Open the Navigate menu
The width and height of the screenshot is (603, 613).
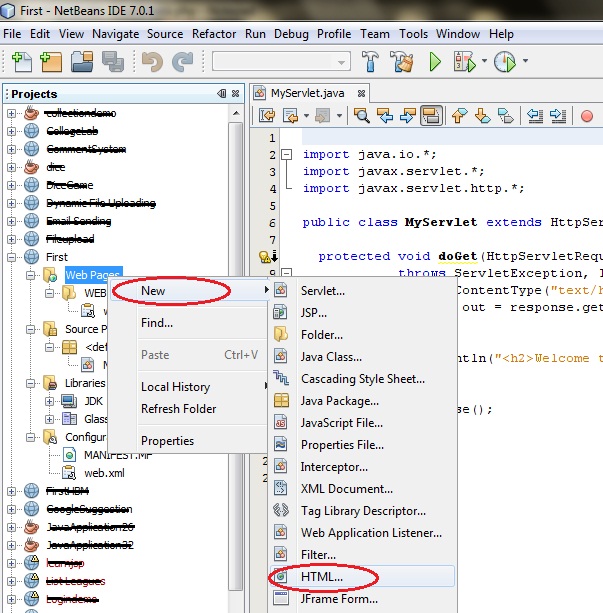pyautogui.click(x=116, y=34)
